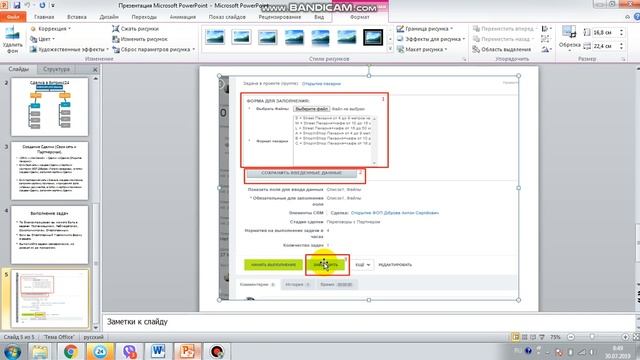640x360 pixels.
Task: Click Изменить рисунок (Change Picture)
Action: [x=140, y=39]
